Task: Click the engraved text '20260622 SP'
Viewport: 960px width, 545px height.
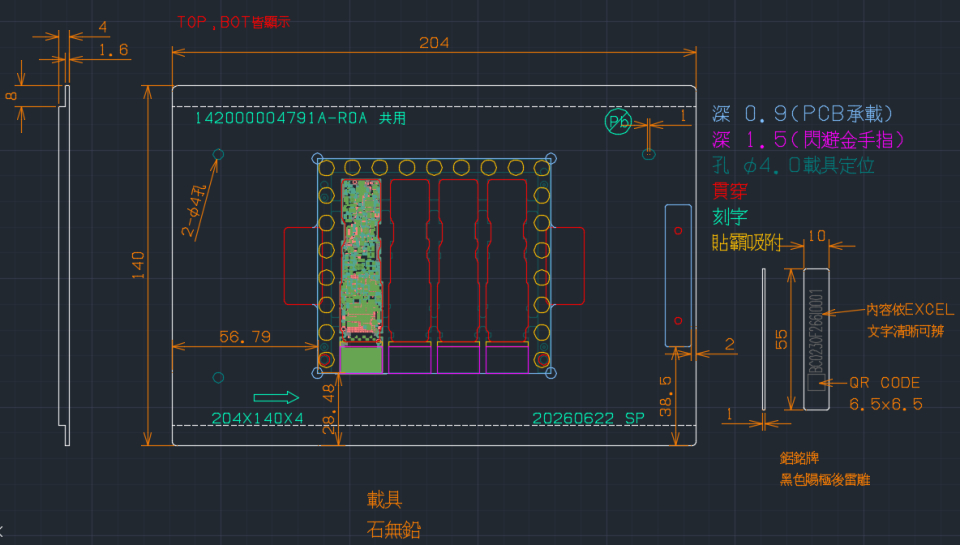Action: (x=588, y=418)
